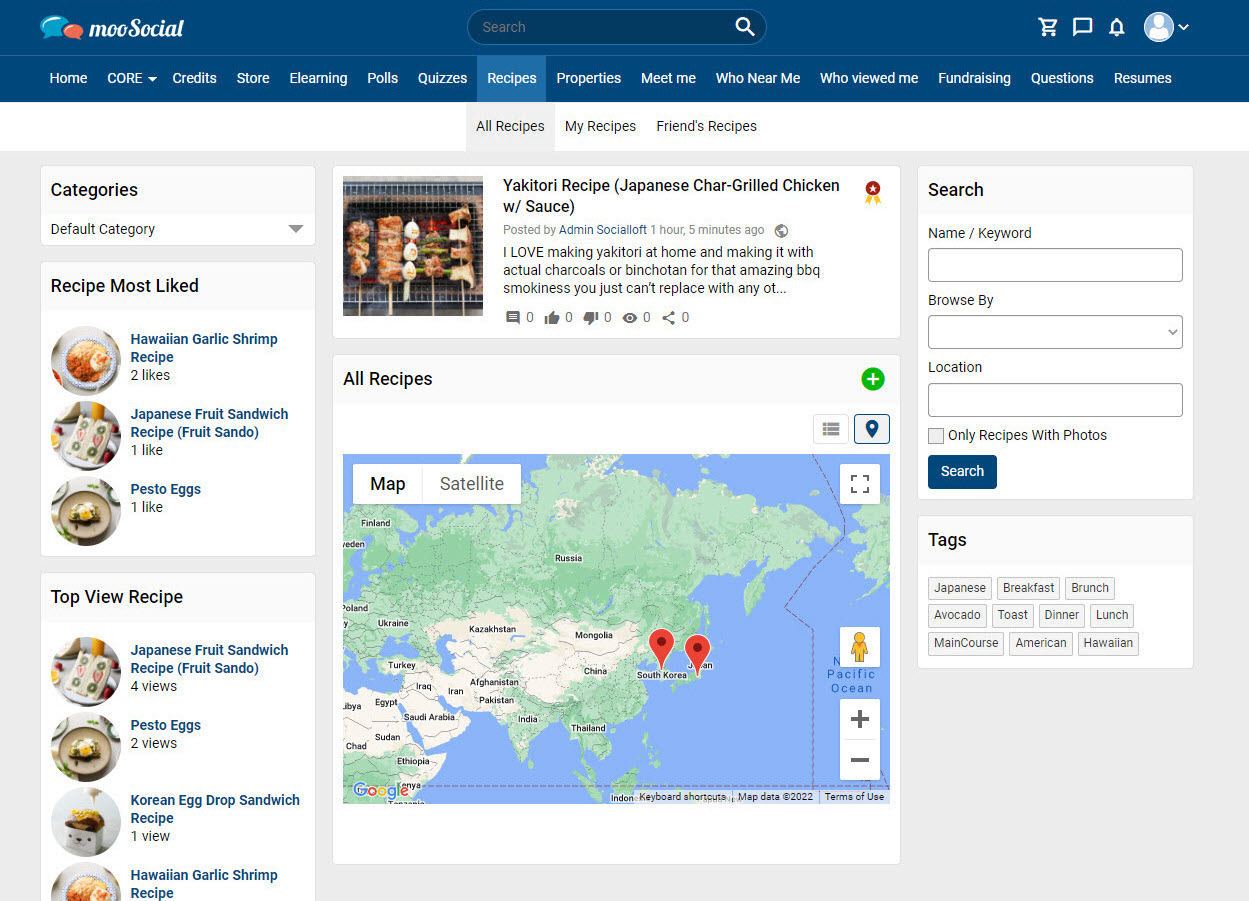Click the eye views icon
The image size is (1249, 901).
point(630,318)
